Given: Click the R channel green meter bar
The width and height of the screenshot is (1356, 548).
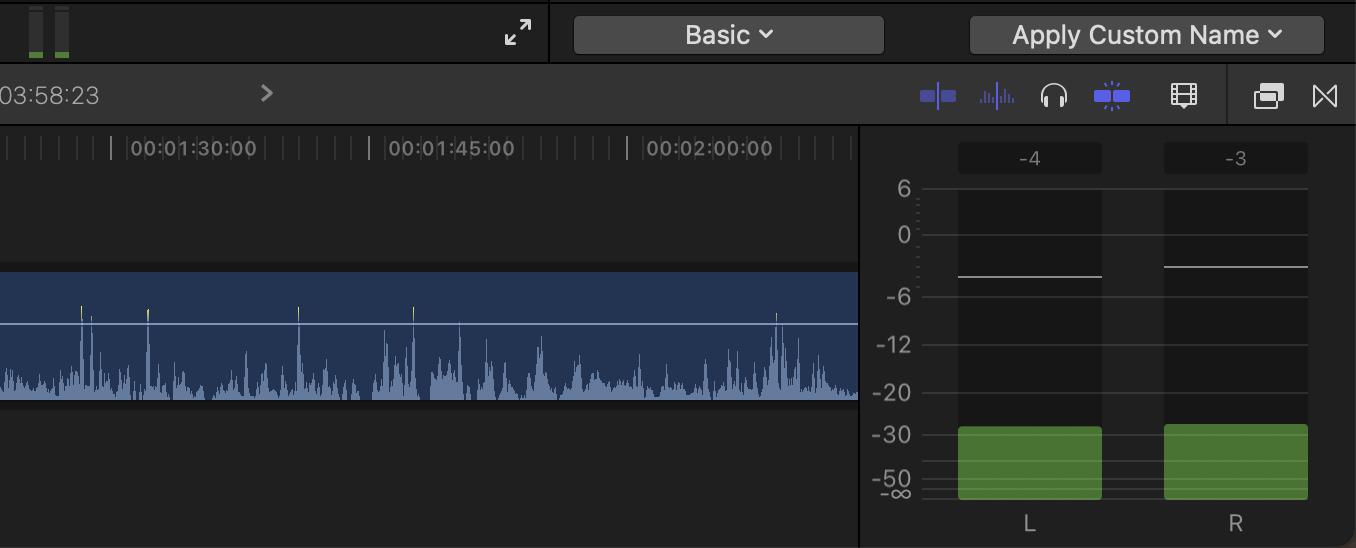Looking at the screenshot, I should tap(1236, 462).
